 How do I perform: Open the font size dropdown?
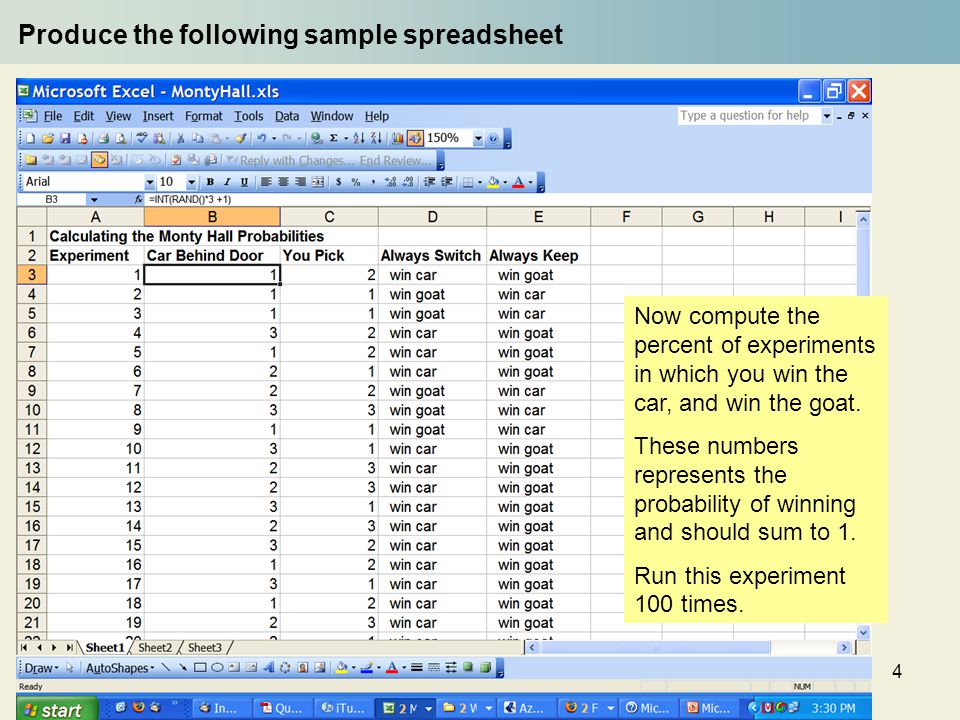(191, 182)
